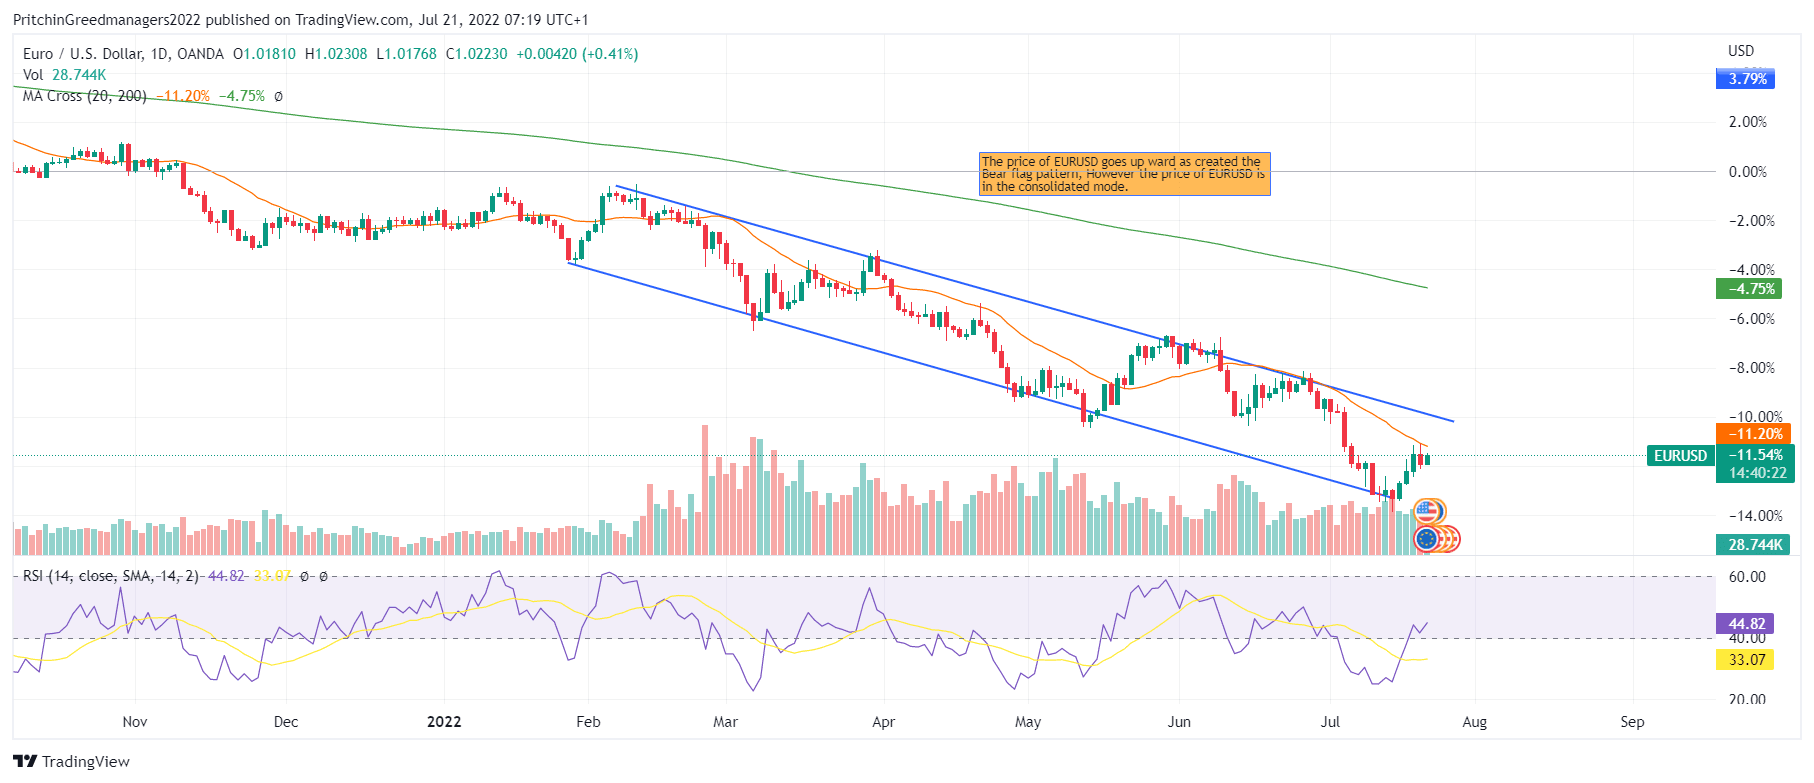Click the 60.00 level on RSI axis

point(1747,577)
